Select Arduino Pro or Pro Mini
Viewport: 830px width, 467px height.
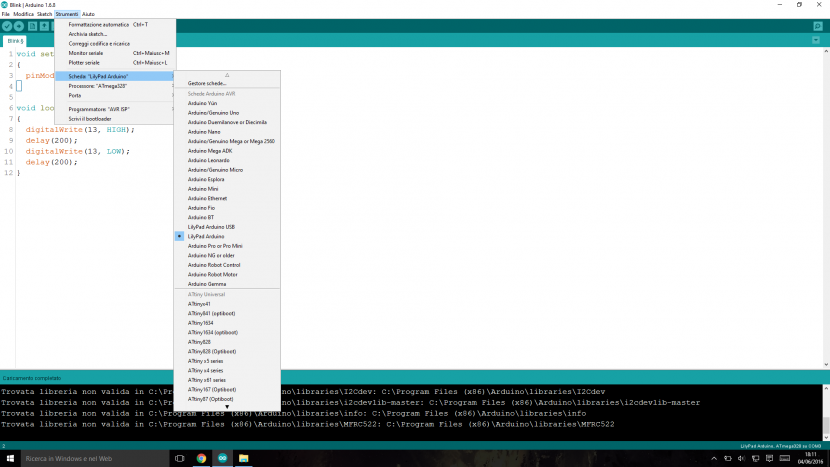coord(227,246)
